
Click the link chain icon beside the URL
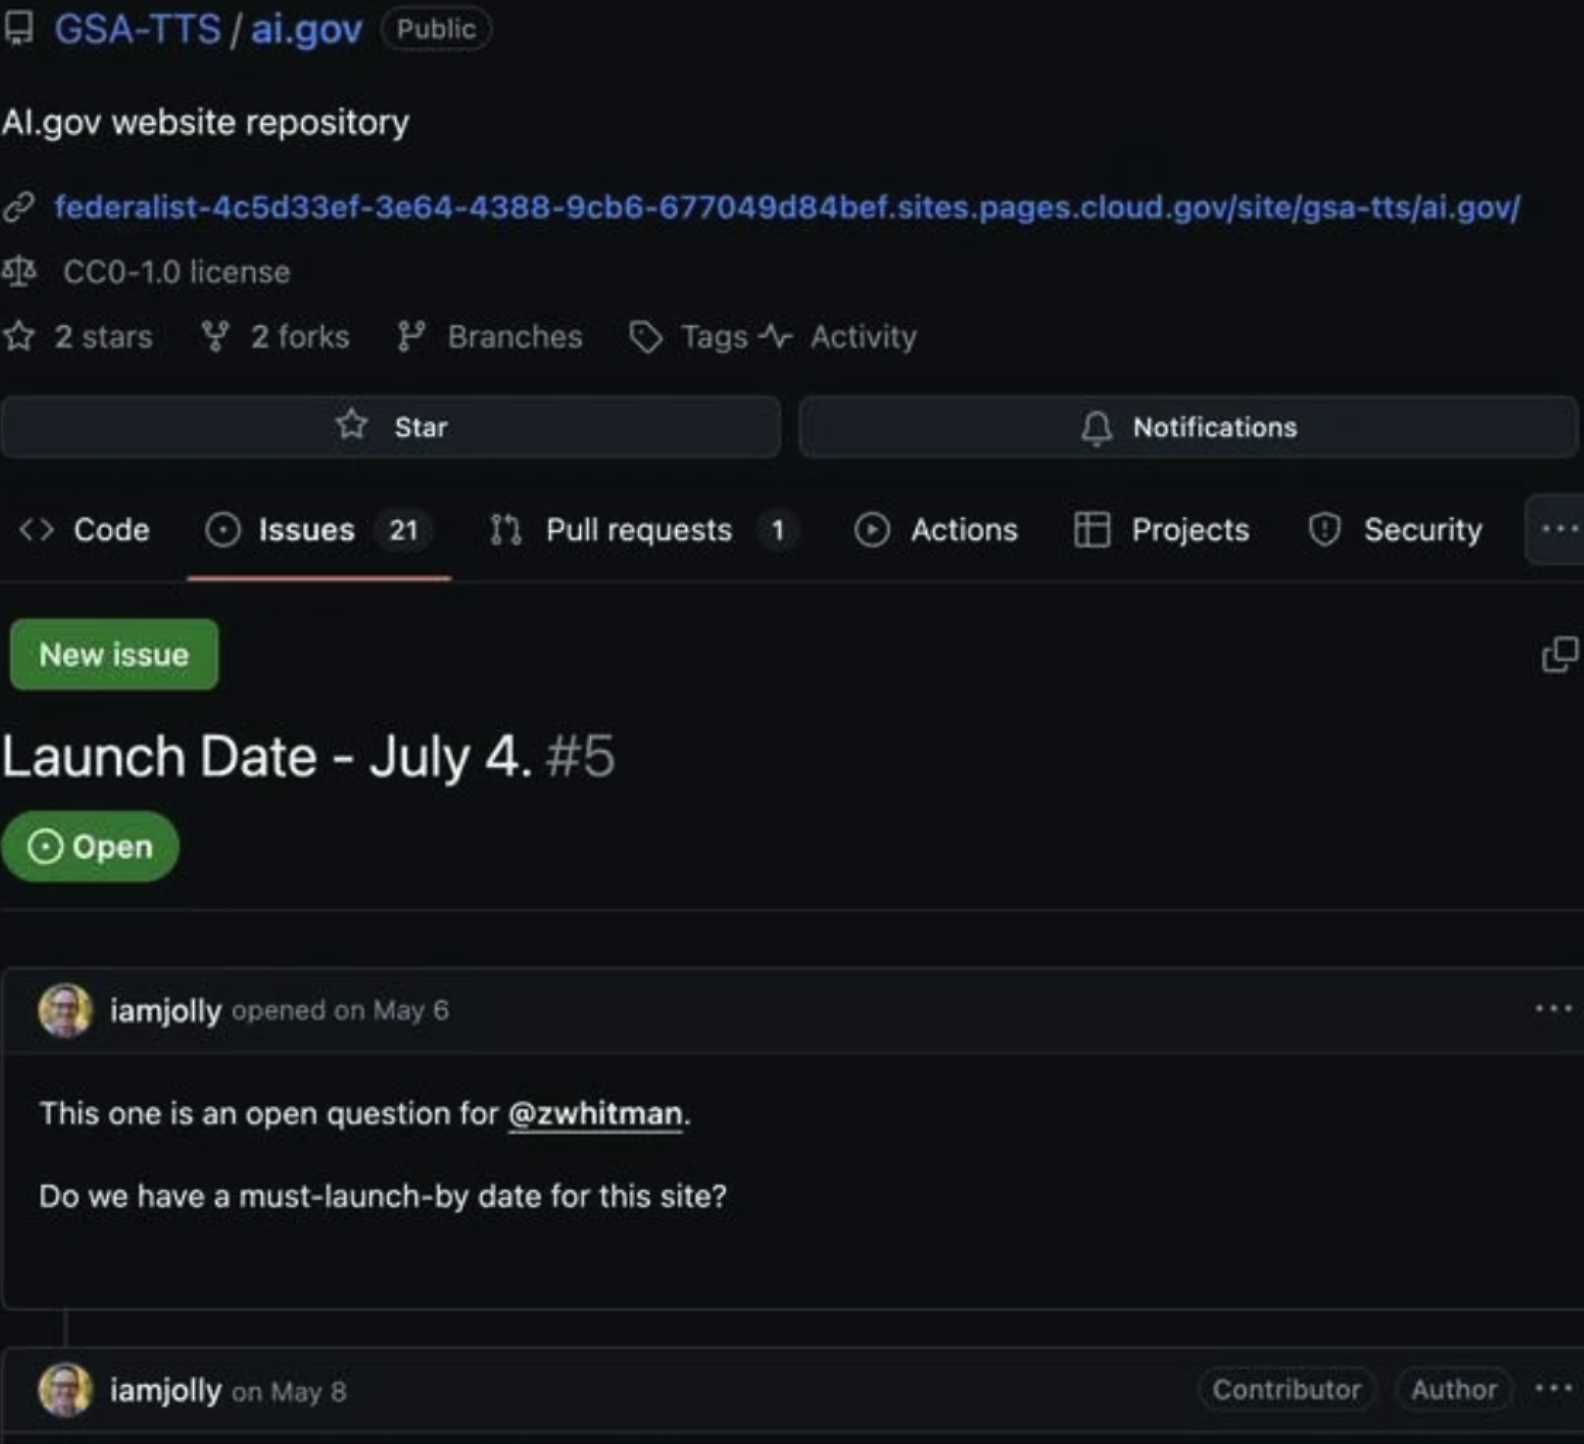point(18,207)
